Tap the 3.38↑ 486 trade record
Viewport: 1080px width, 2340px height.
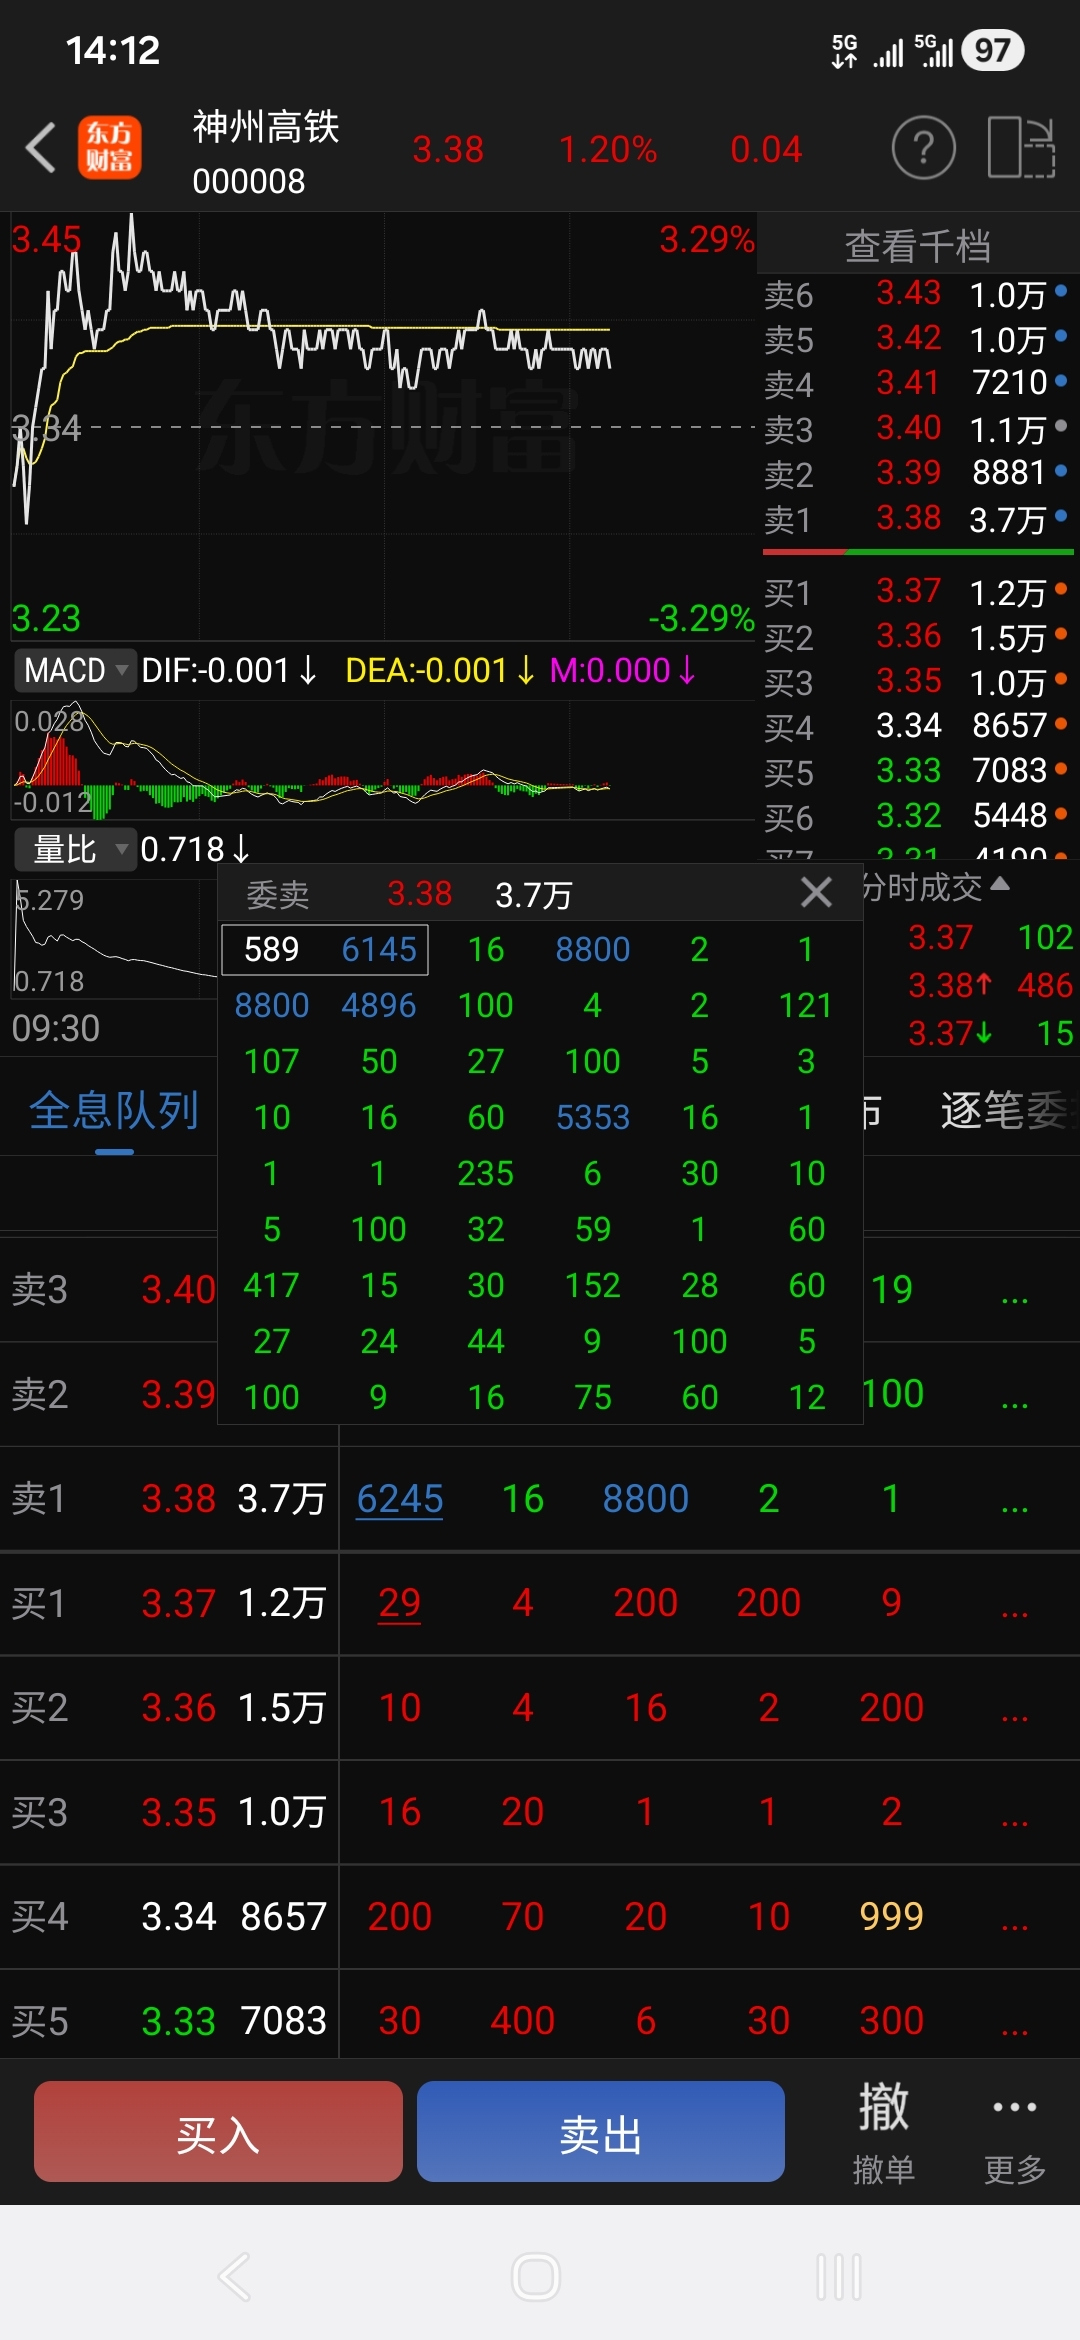click(990, 985)
